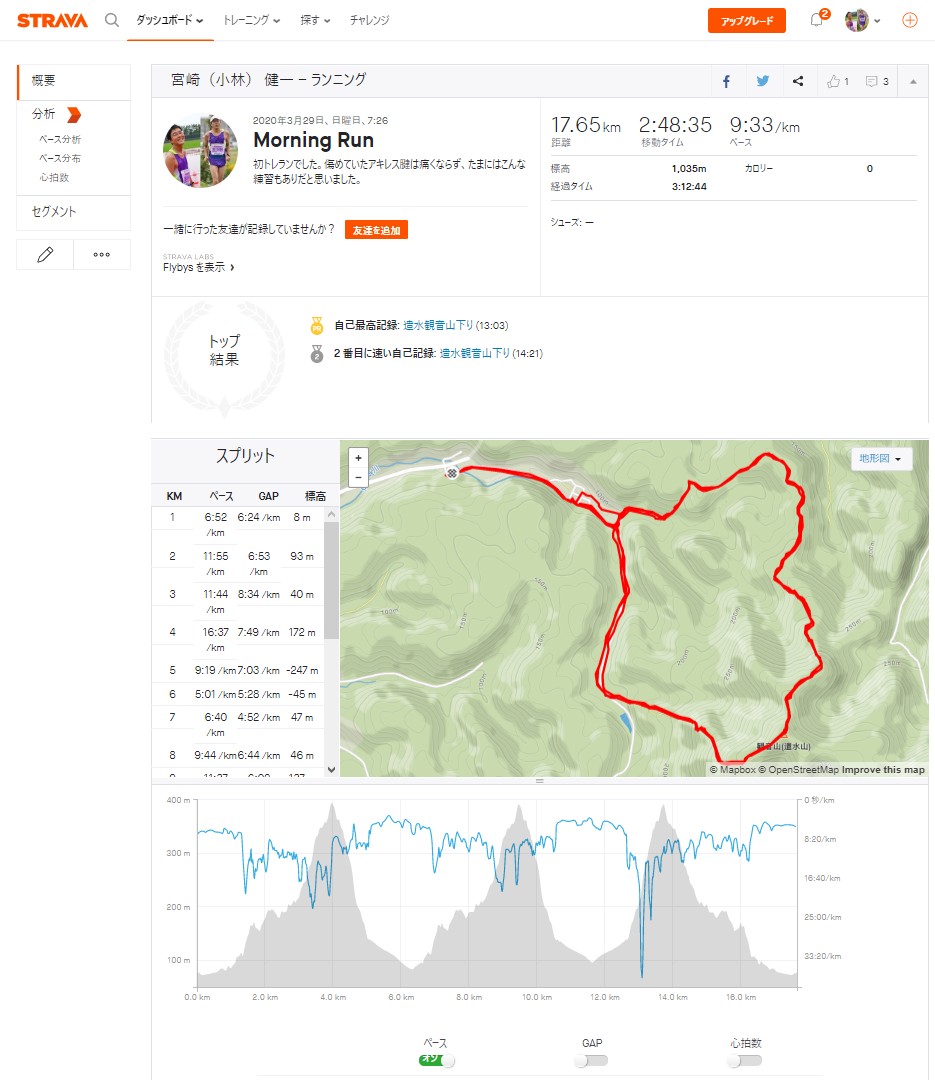935x1080 pixels.
Task: Toggle the ペース pace switch
Action: (436, 1060)
